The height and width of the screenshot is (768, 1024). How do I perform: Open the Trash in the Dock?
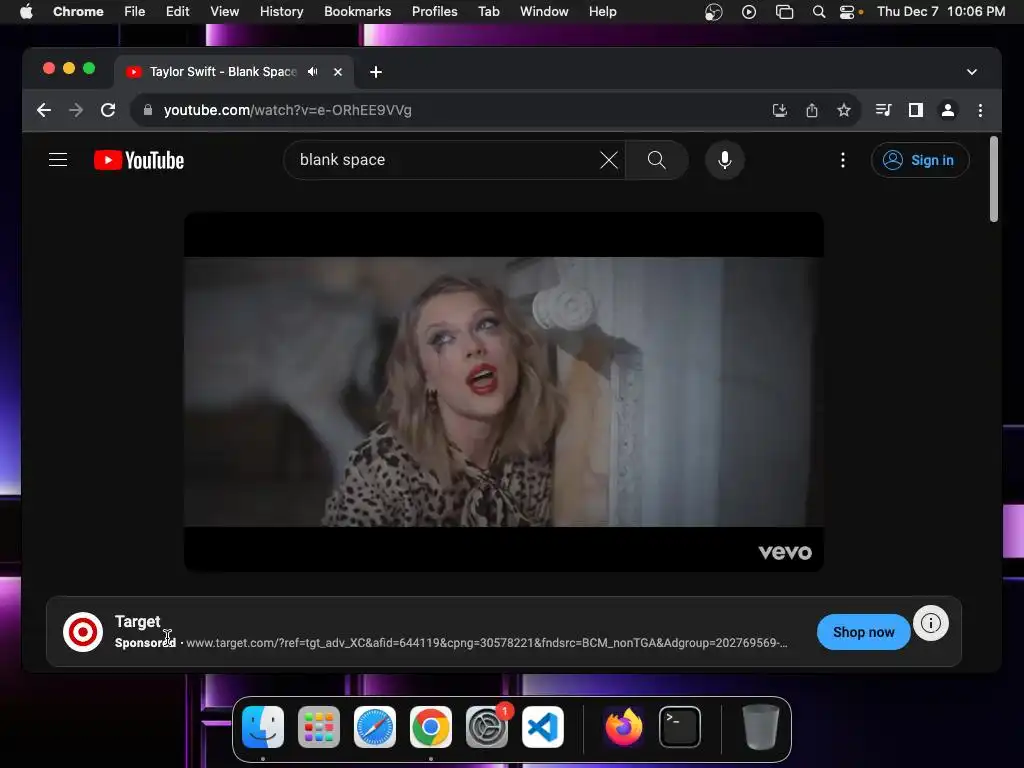point(760,727)
